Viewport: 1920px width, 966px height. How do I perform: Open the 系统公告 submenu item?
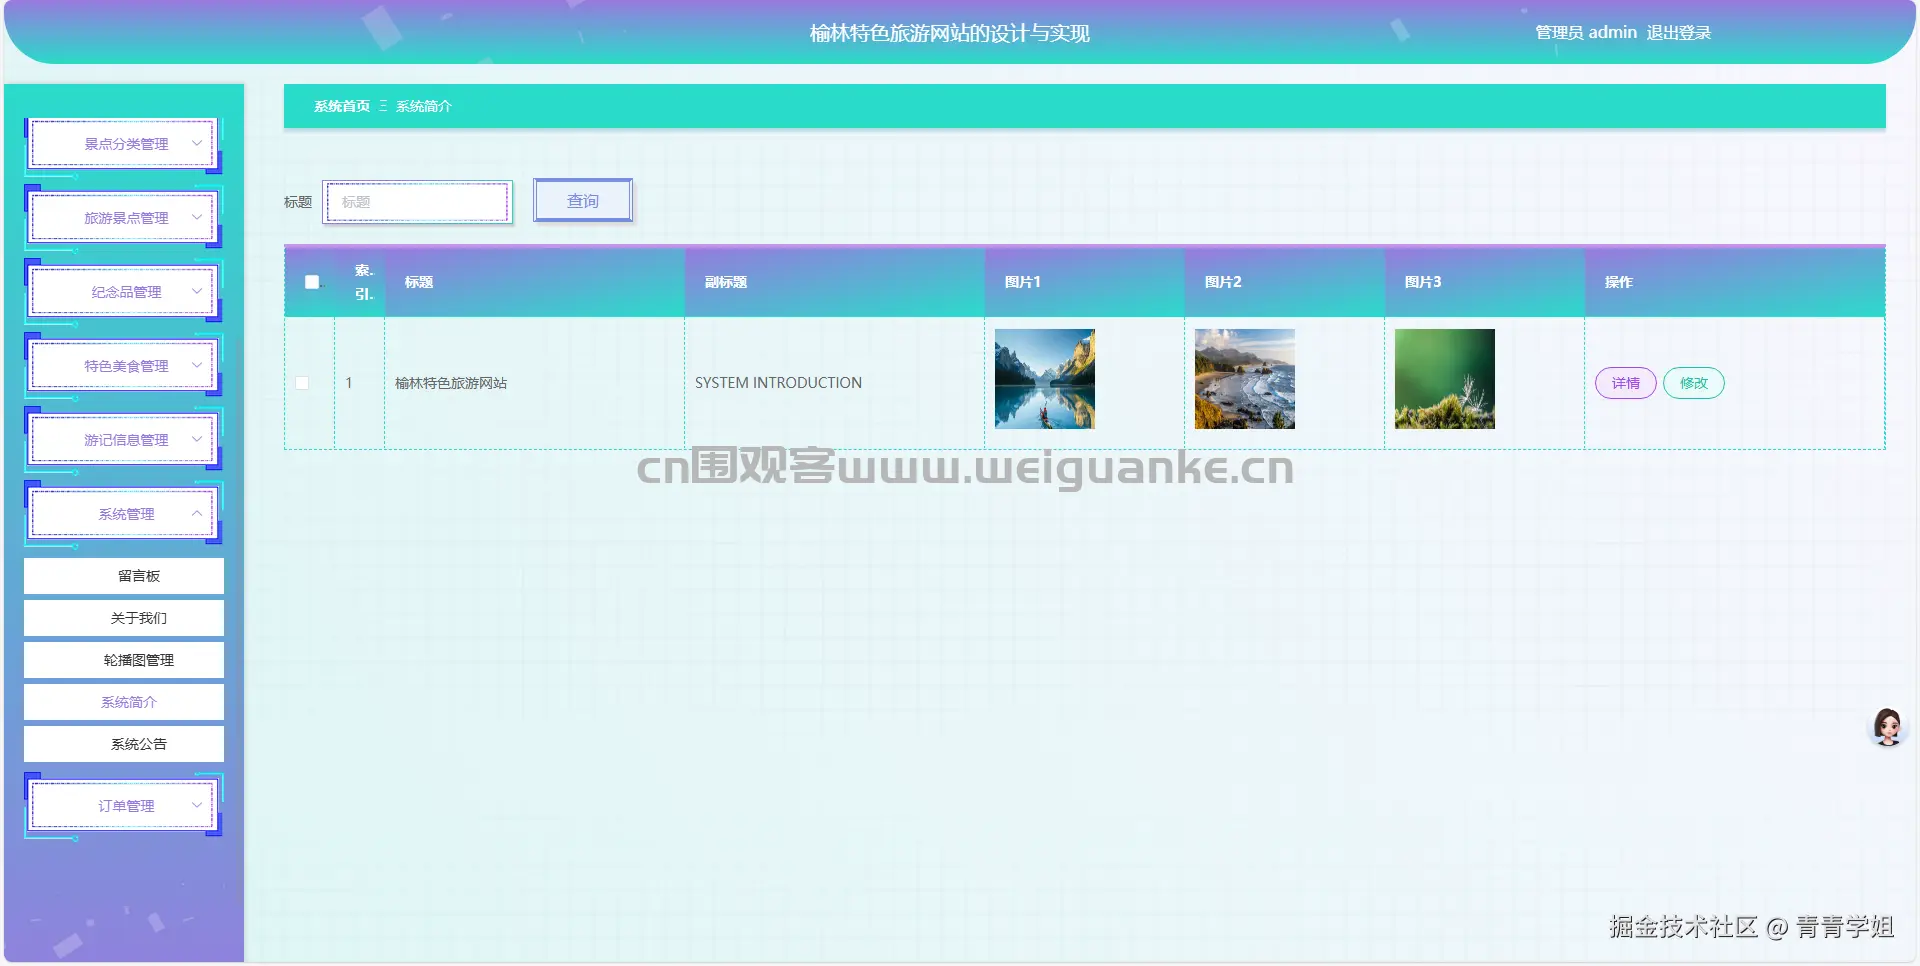[x=124, y=744]
